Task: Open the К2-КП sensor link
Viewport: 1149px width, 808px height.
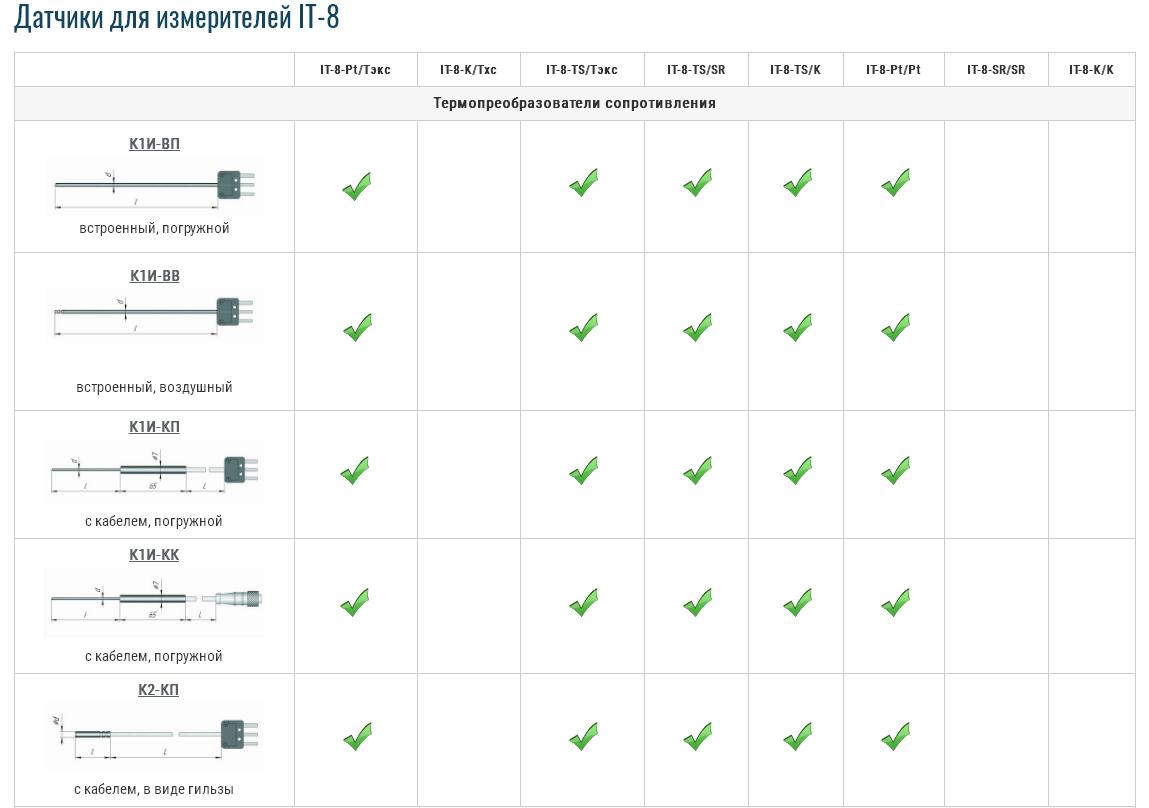Action: (x=158, y=690)
